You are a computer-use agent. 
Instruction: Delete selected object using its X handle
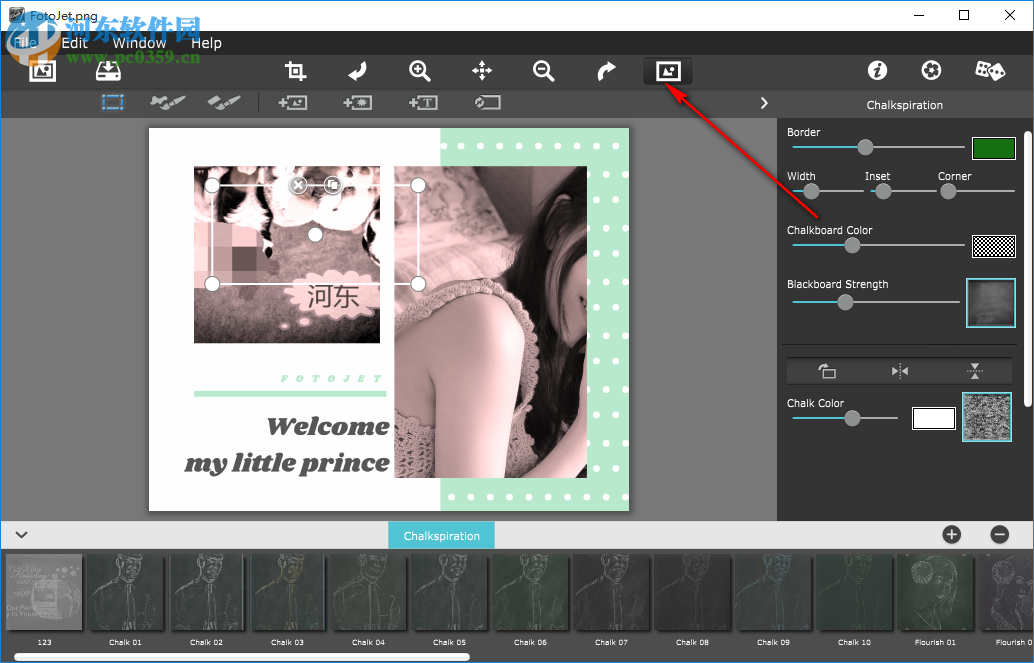298,185
